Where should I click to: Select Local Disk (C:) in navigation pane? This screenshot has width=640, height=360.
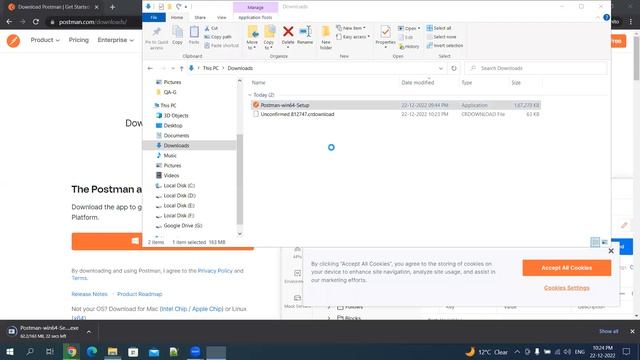pos(179,185)
